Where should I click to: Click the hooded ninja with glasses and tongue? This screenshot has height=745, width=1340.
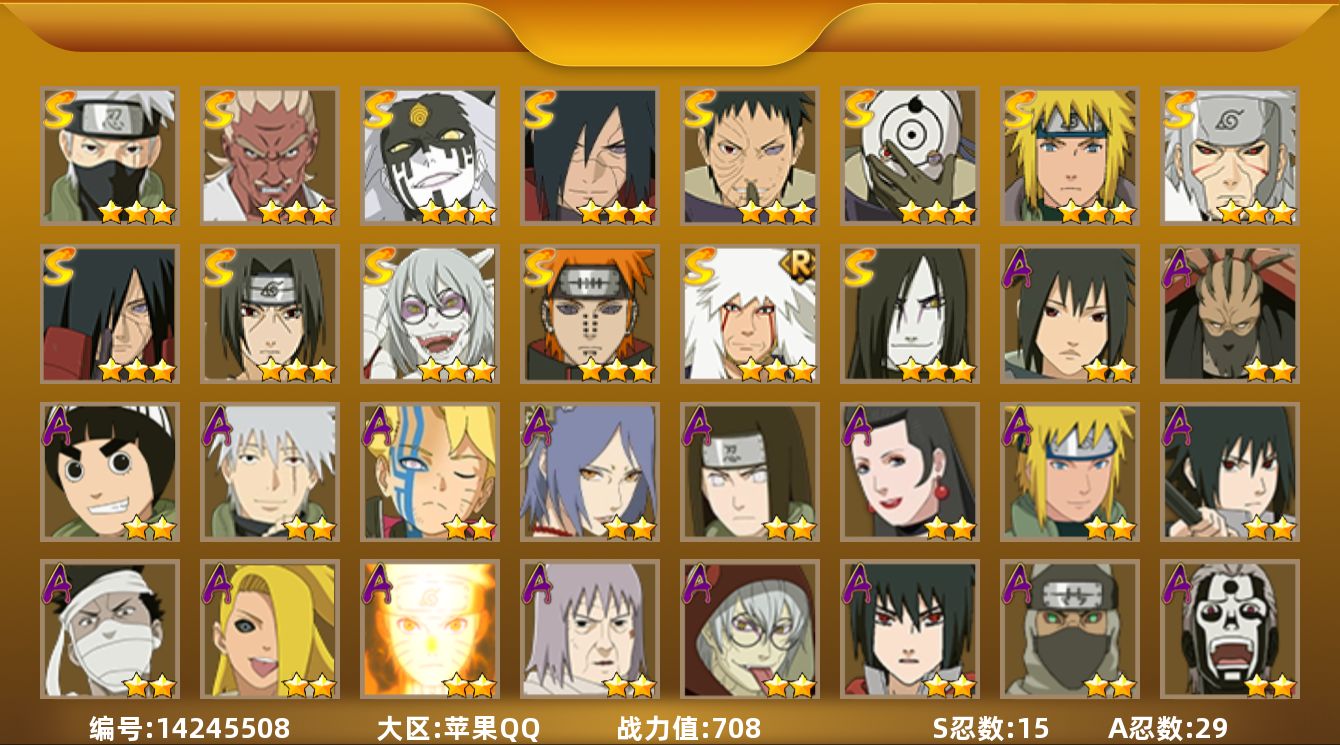coord(750,629)
